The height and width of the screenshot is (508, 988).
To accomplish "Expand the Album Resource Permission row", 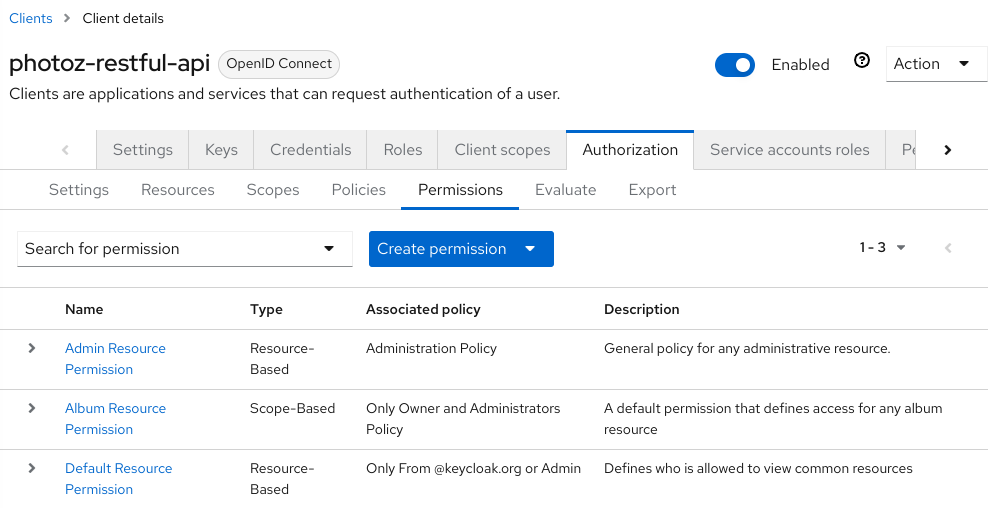I will tap(32, 408).
